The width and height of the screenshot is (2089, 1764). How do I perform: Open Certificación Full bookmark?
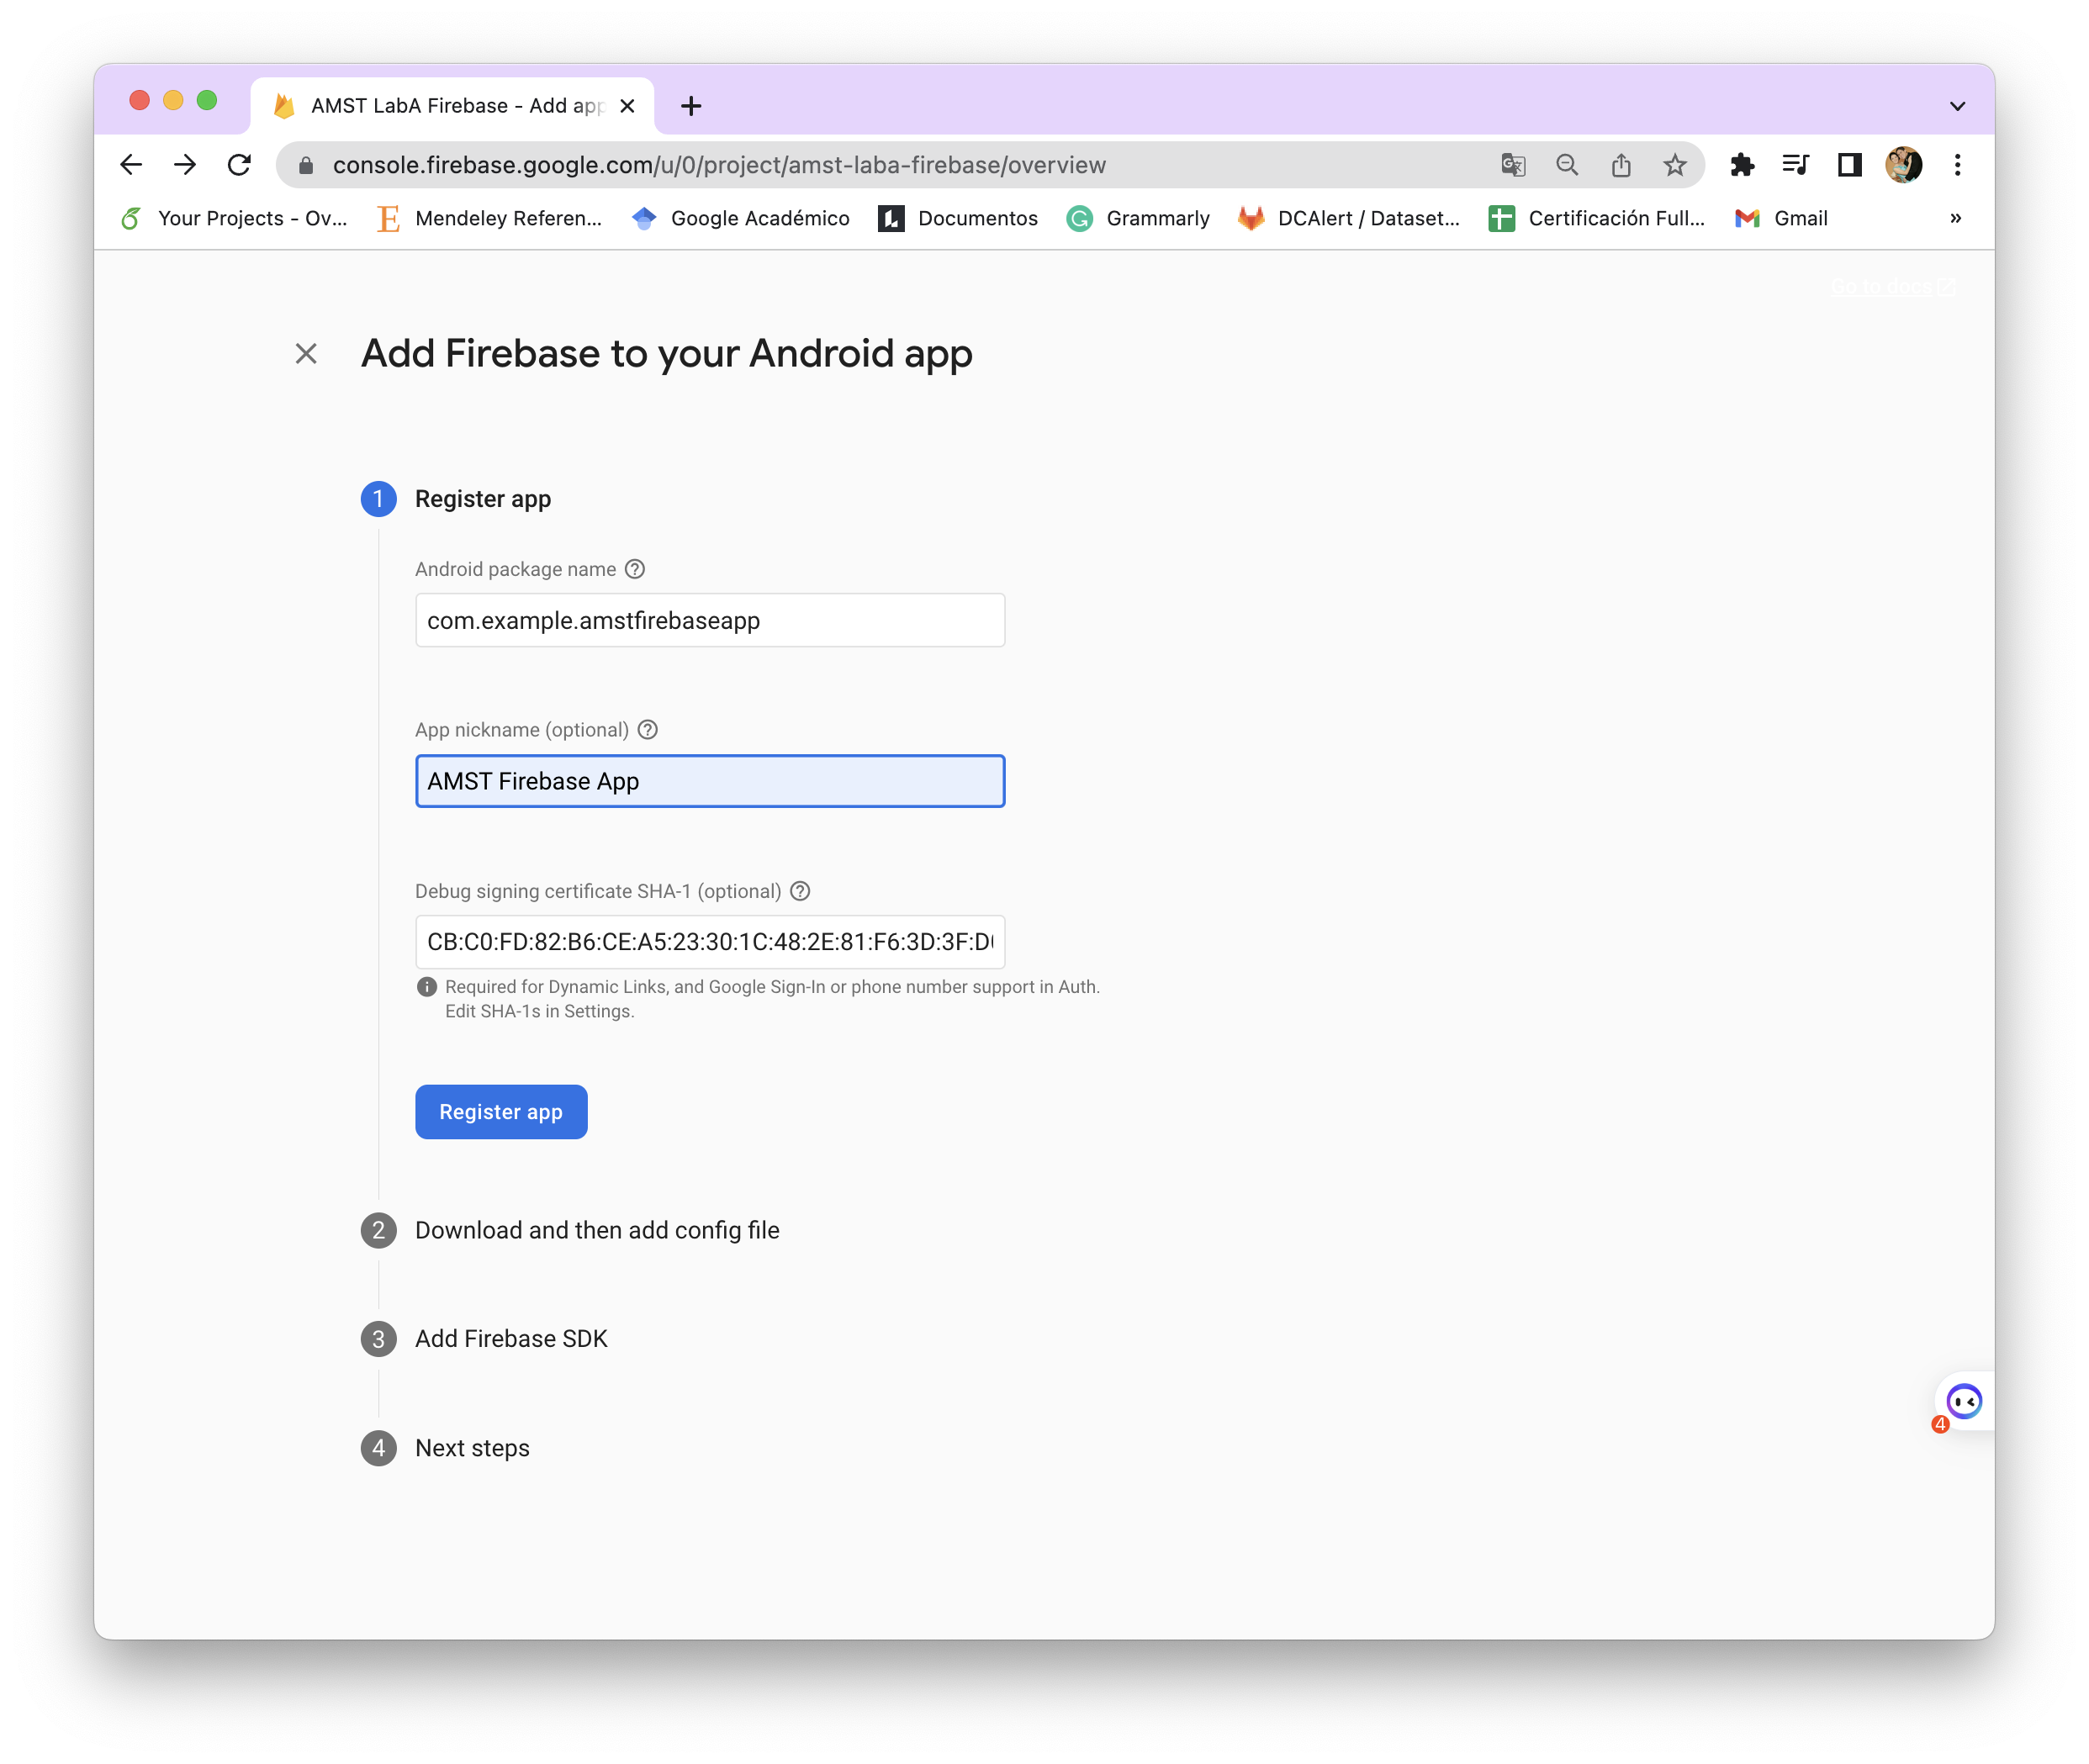pyautogui.click(x=1597, y=218)
